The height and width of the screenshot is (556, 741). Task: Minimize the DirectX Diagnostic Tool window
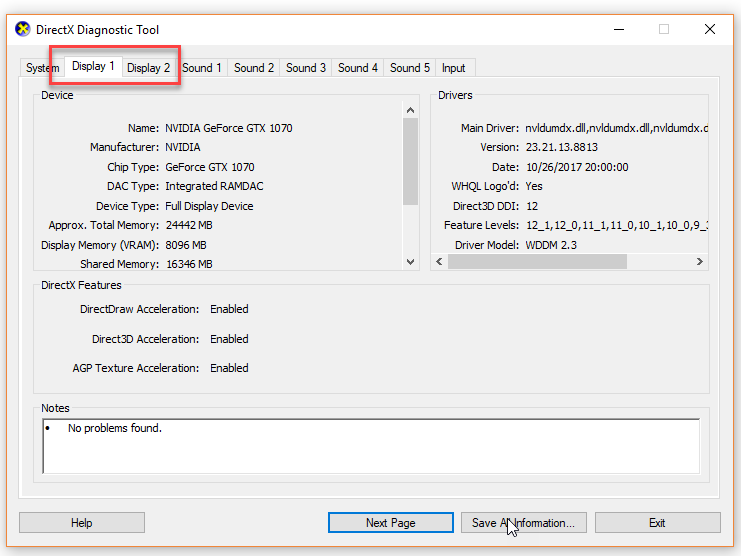coord(619,29)
